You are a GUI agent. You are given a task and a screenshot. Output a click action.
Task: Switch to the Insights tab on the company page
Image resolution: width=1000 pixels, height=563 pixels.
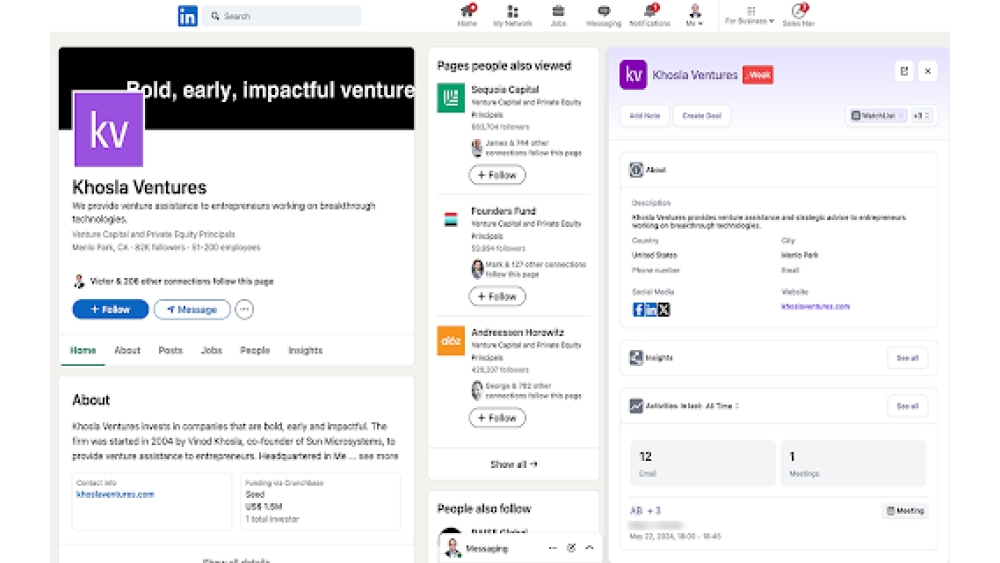[305, 350]
